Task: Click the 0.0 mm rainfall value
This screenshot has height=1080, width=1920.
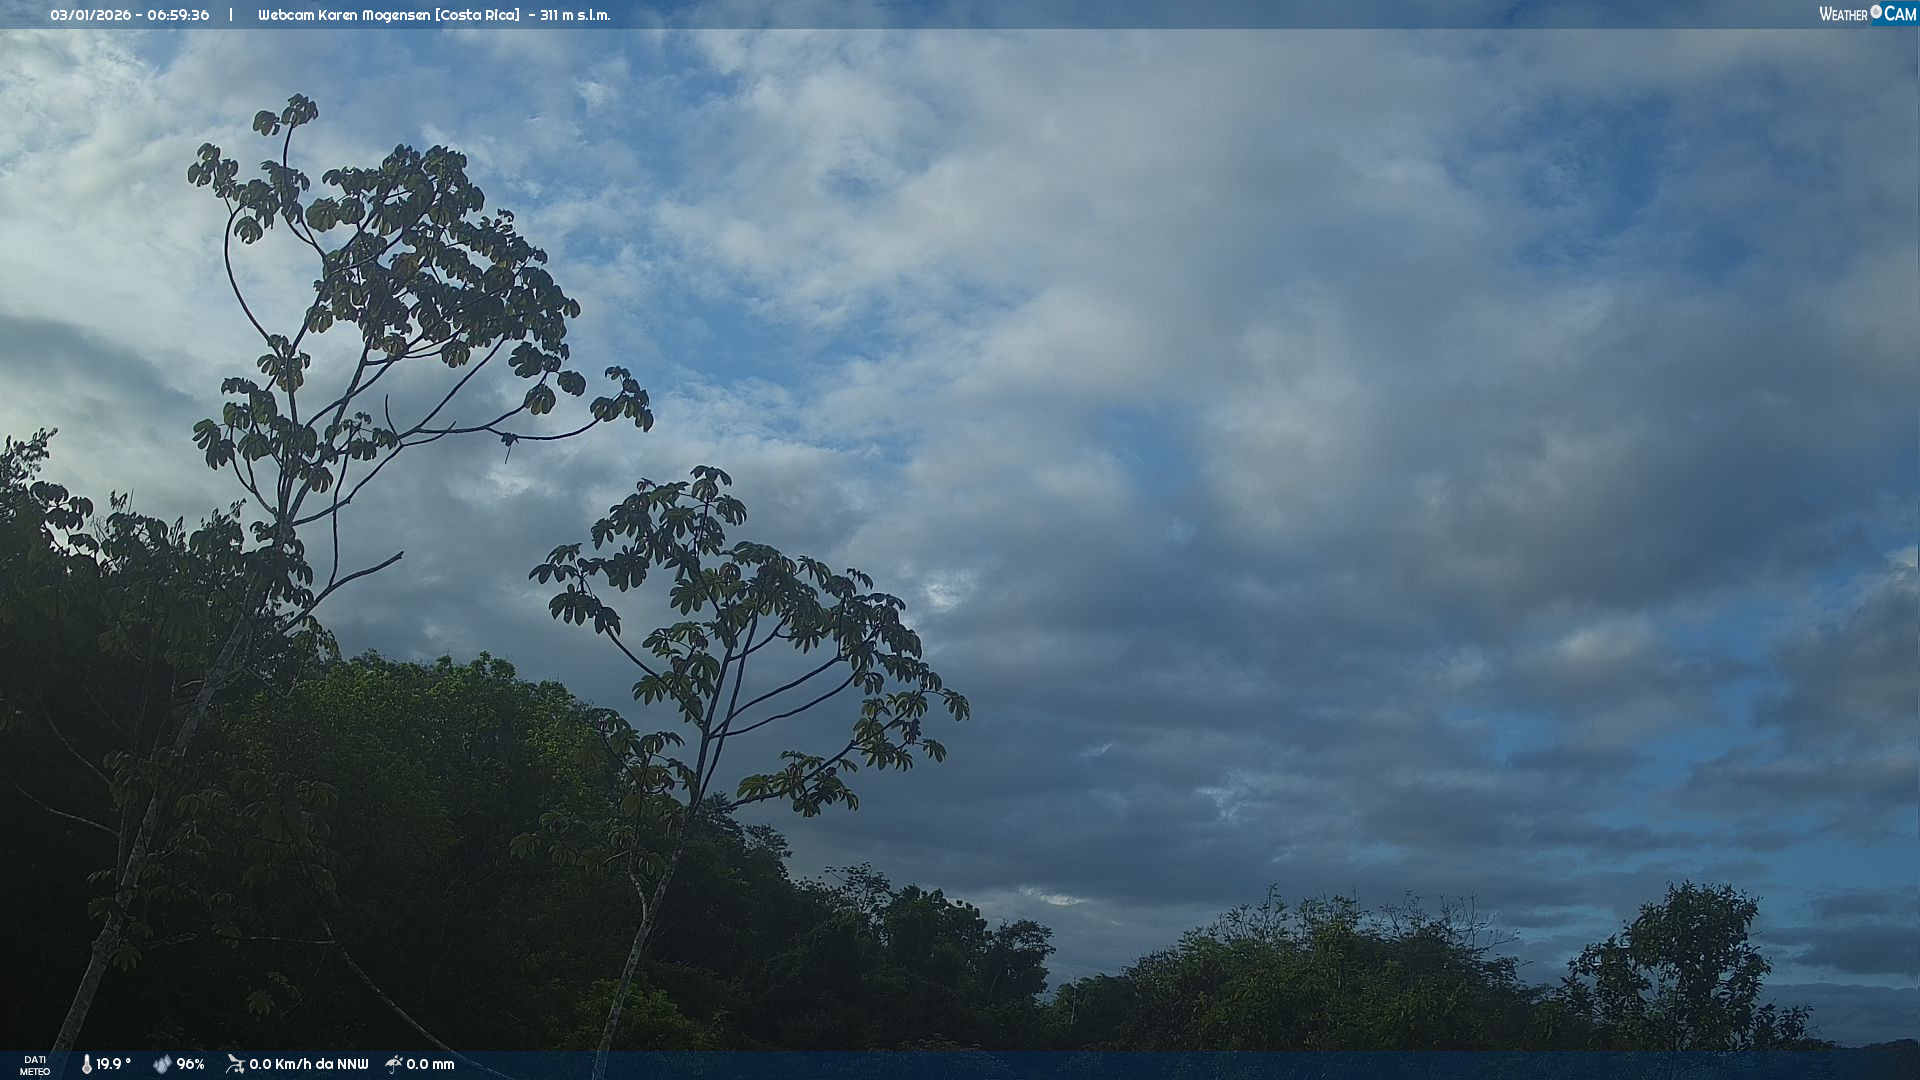Action: [430, 1064]
